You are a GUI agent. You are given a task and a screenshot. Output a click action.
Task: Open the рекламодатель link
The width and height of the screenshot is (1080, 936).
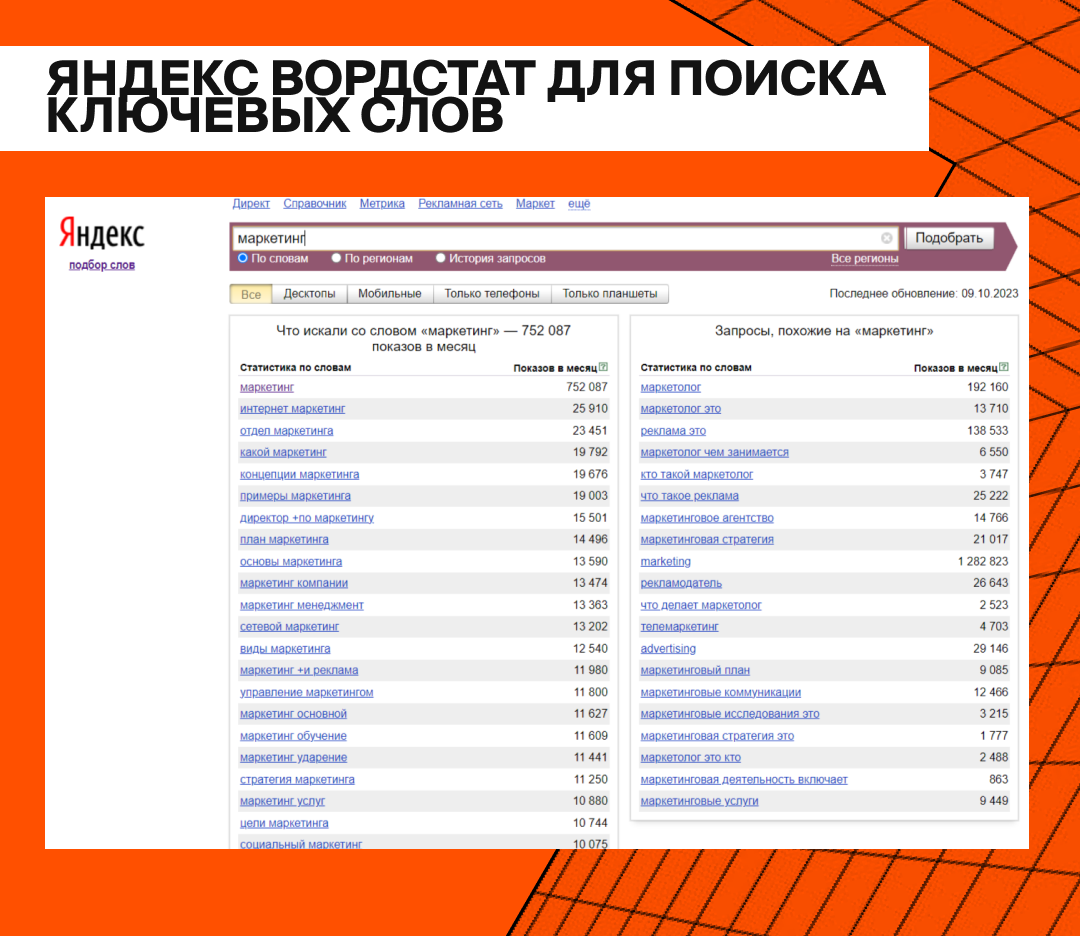[681, 583]
